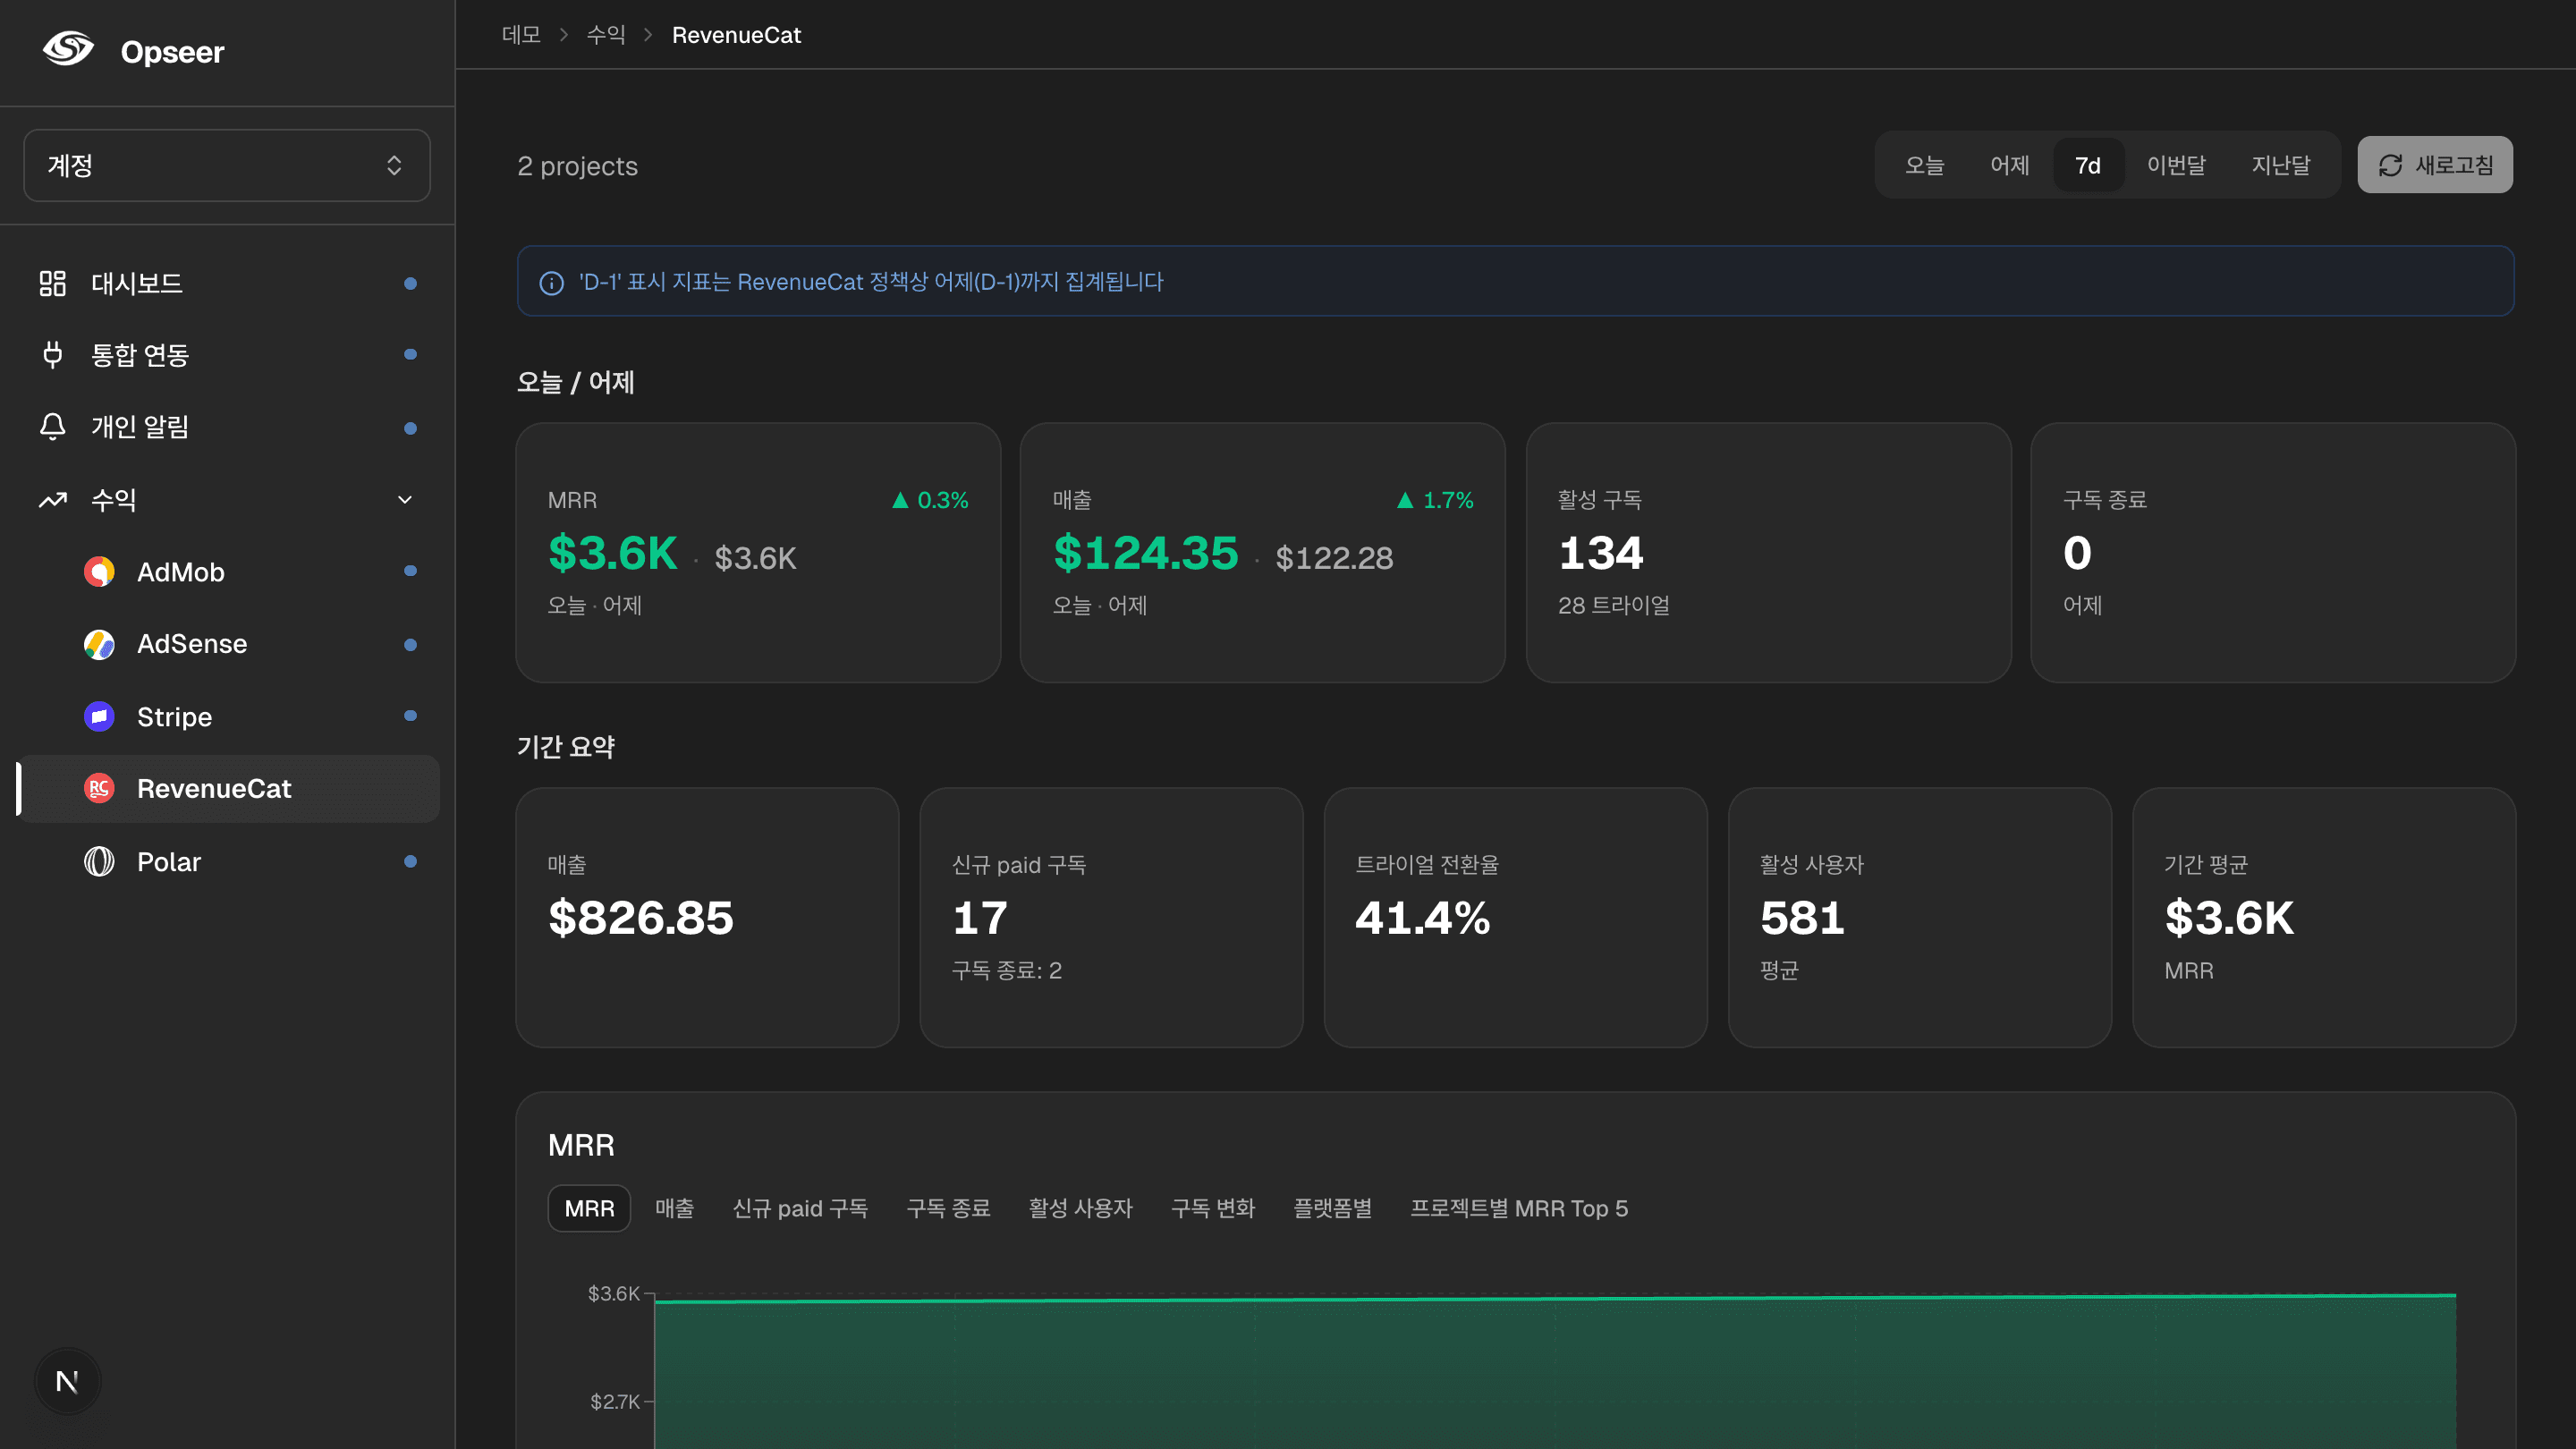
Task: Click the 통합 연동 plug icon
Action: tap(52, 354)
